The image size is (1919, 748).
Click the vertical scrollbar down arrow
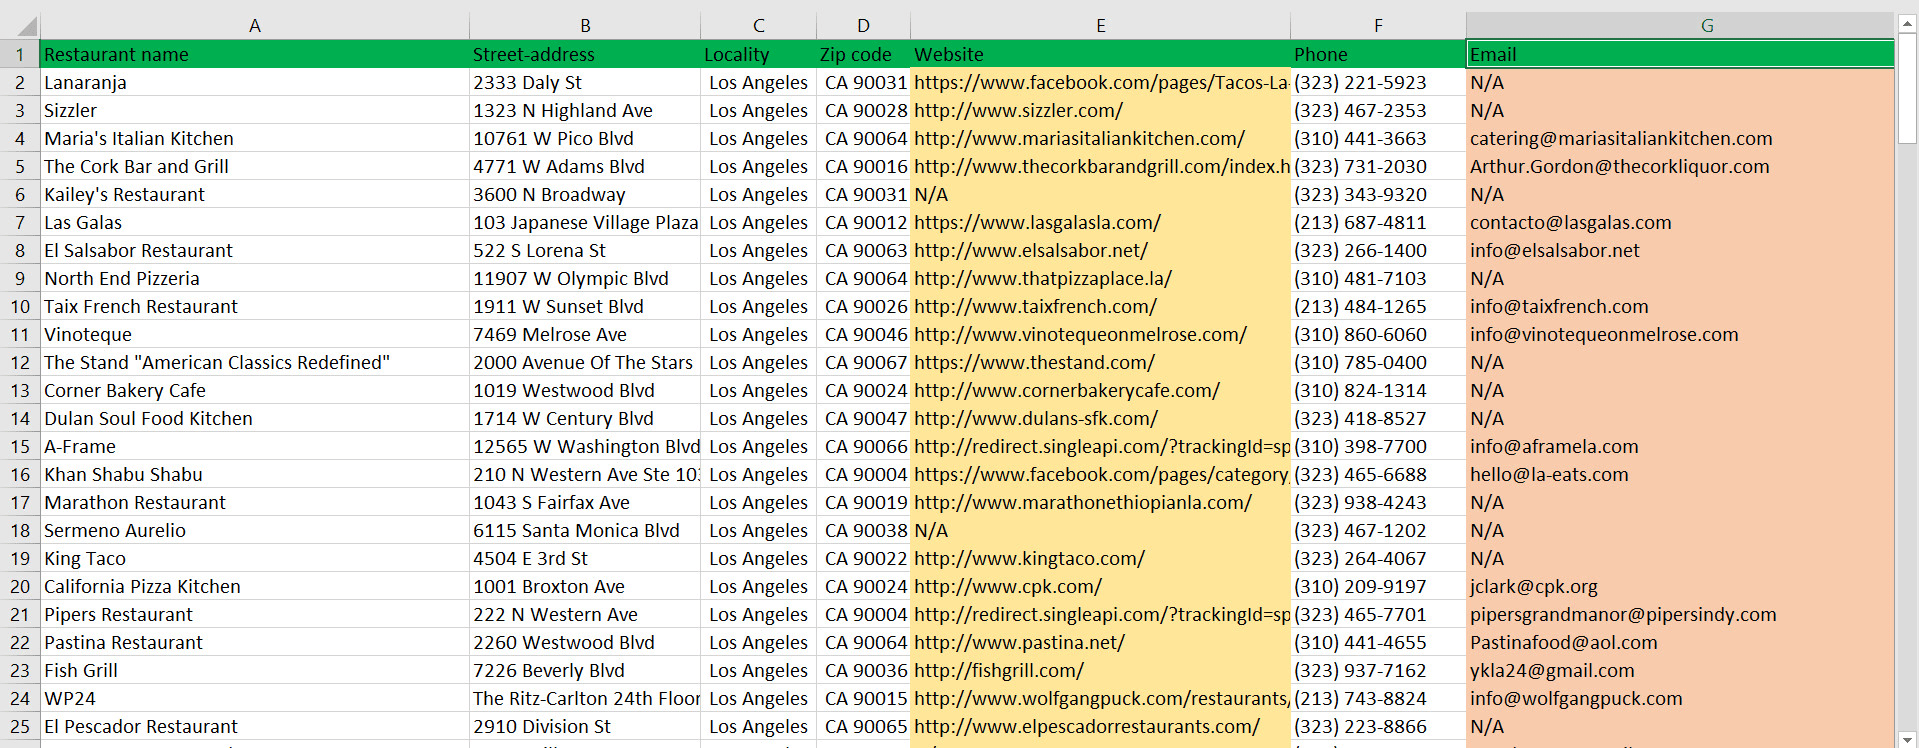(x=1907, y=739)
